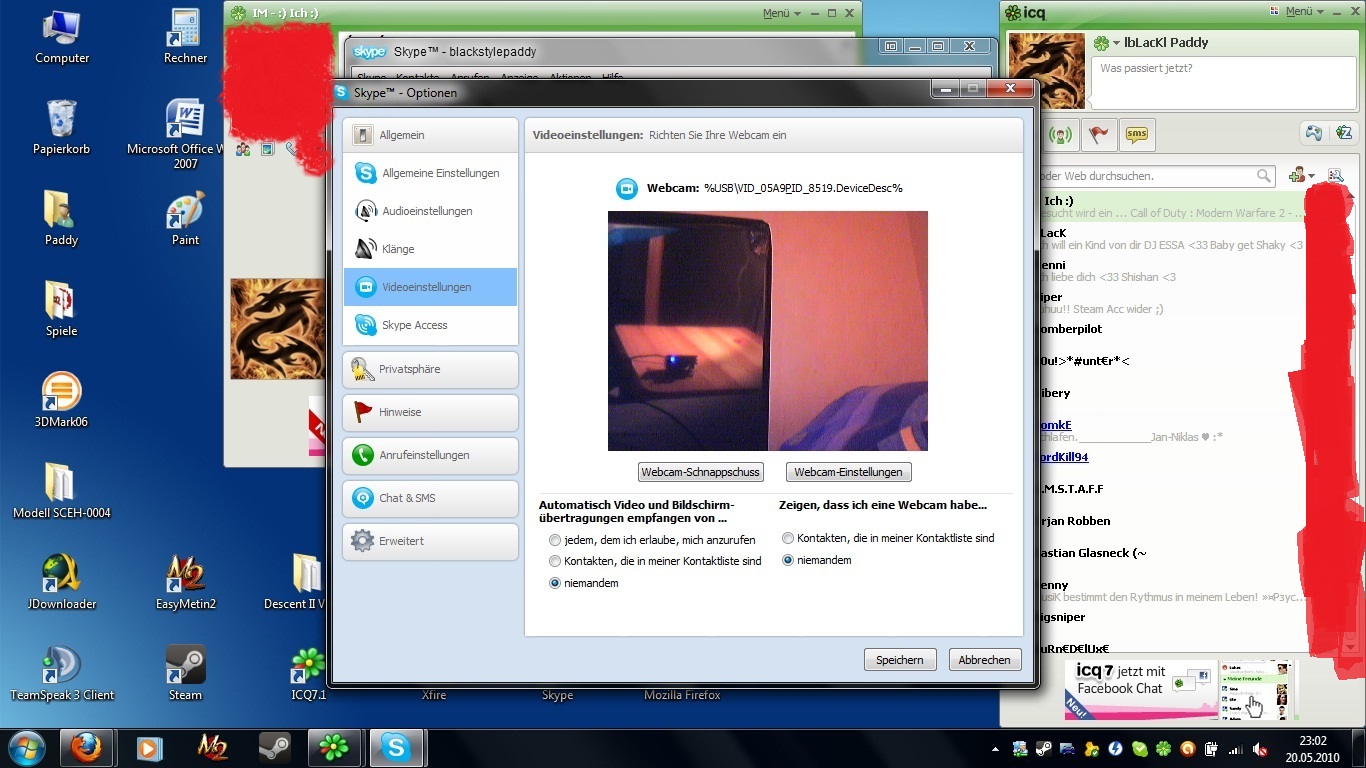Open Menü dropdown in the IM window

(x=782, y=13)
